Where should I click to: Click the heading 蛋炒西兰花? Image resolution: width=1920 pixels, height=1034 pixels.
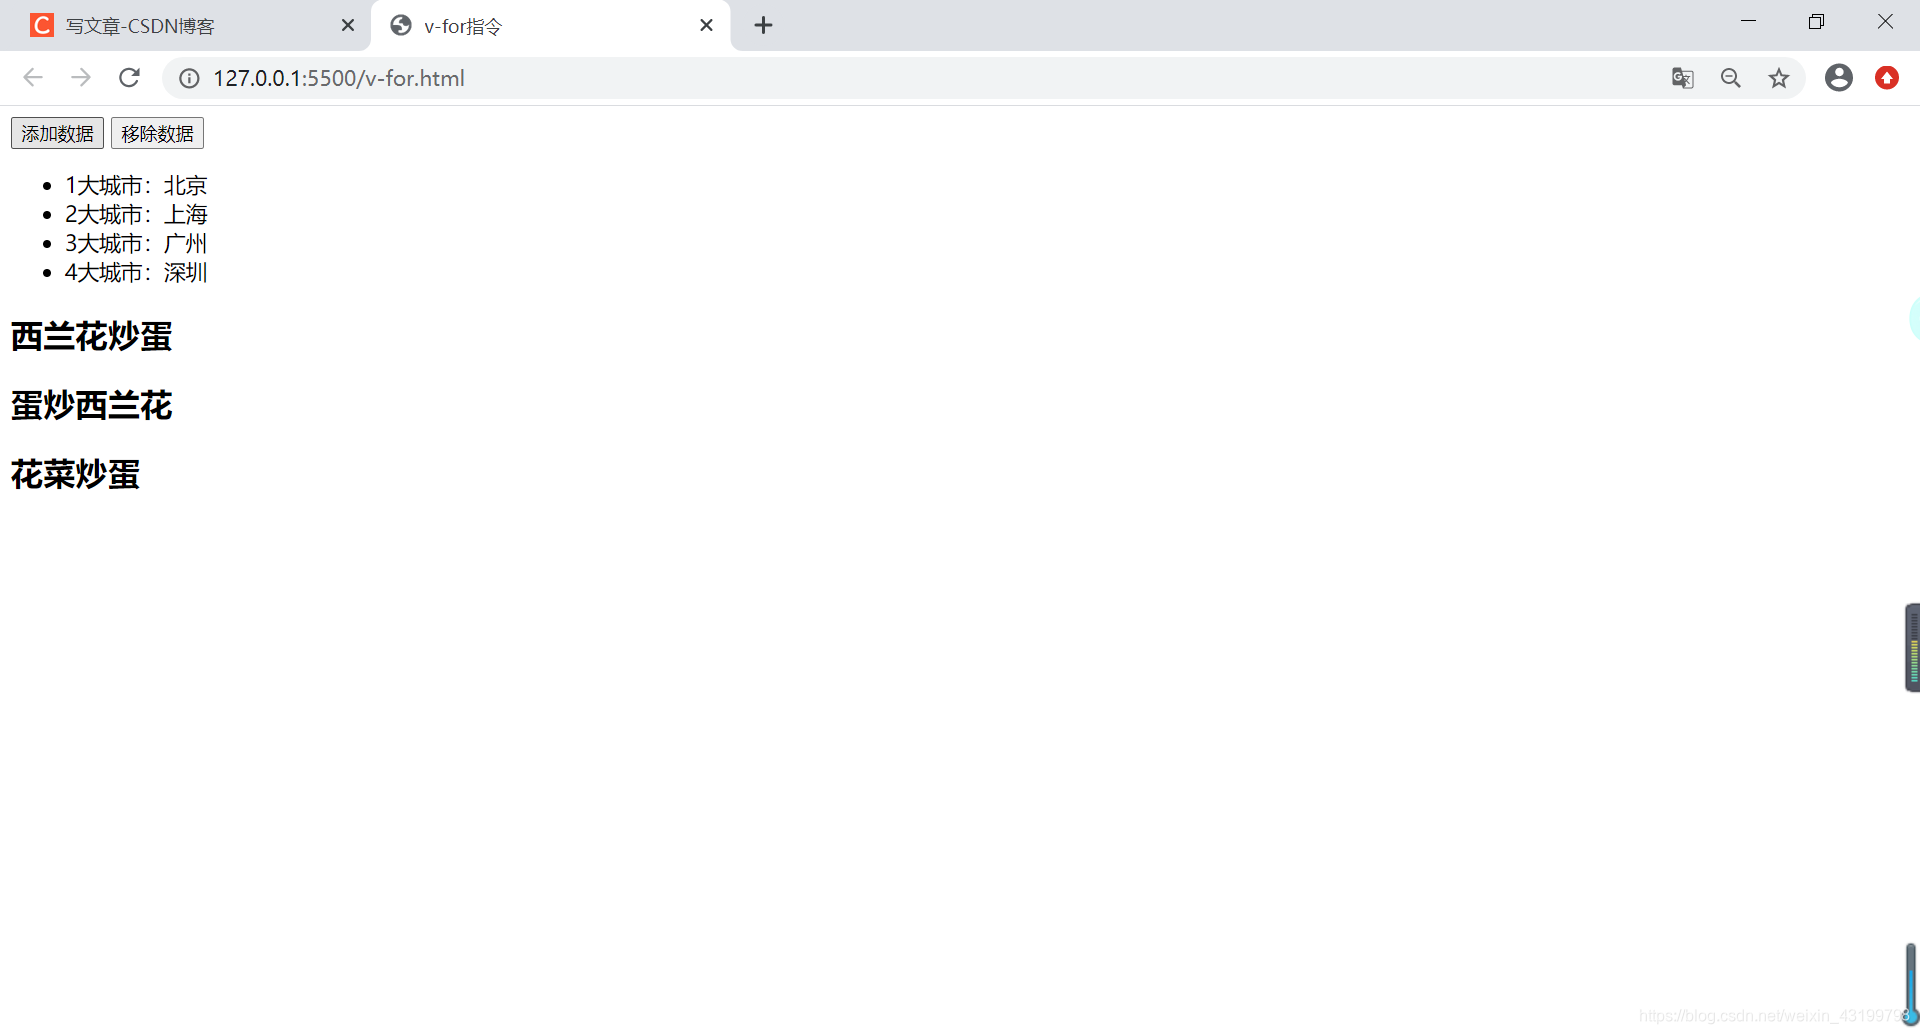coord(91,406)
